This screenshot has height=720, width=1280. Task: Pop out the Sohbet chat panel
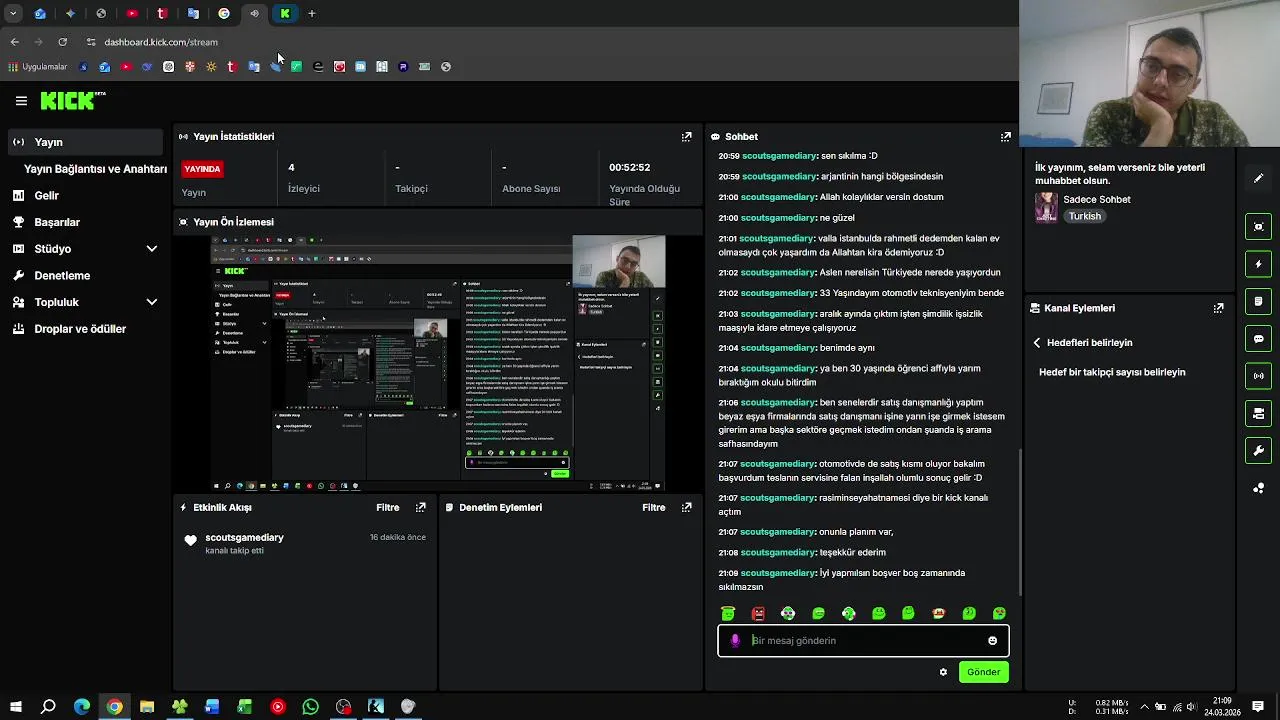1005,137
